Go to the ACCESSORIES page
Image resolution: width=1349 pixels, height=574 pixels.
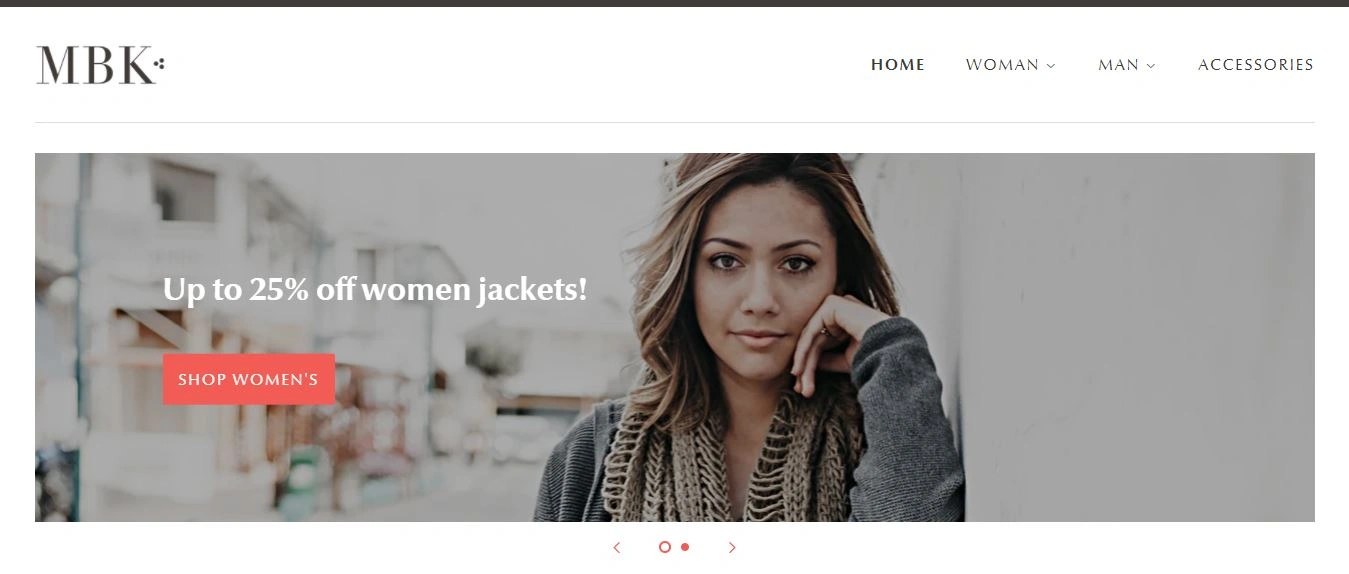(x=1256, y=65)
